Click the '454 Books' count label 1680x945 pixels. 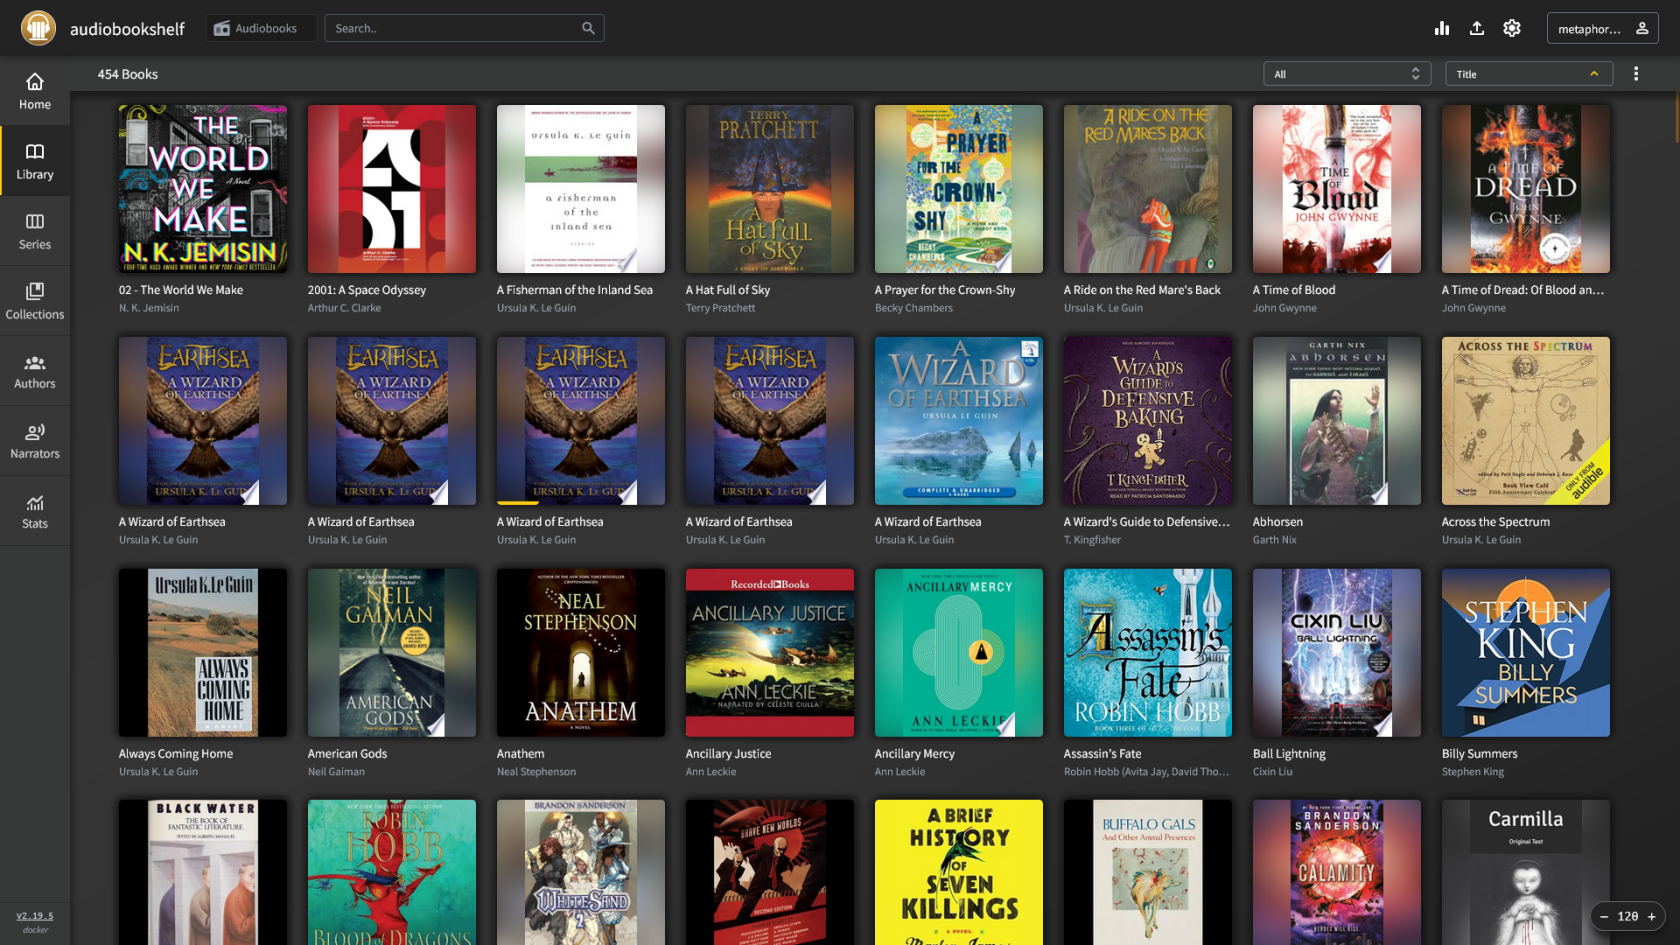coord(127,74)
